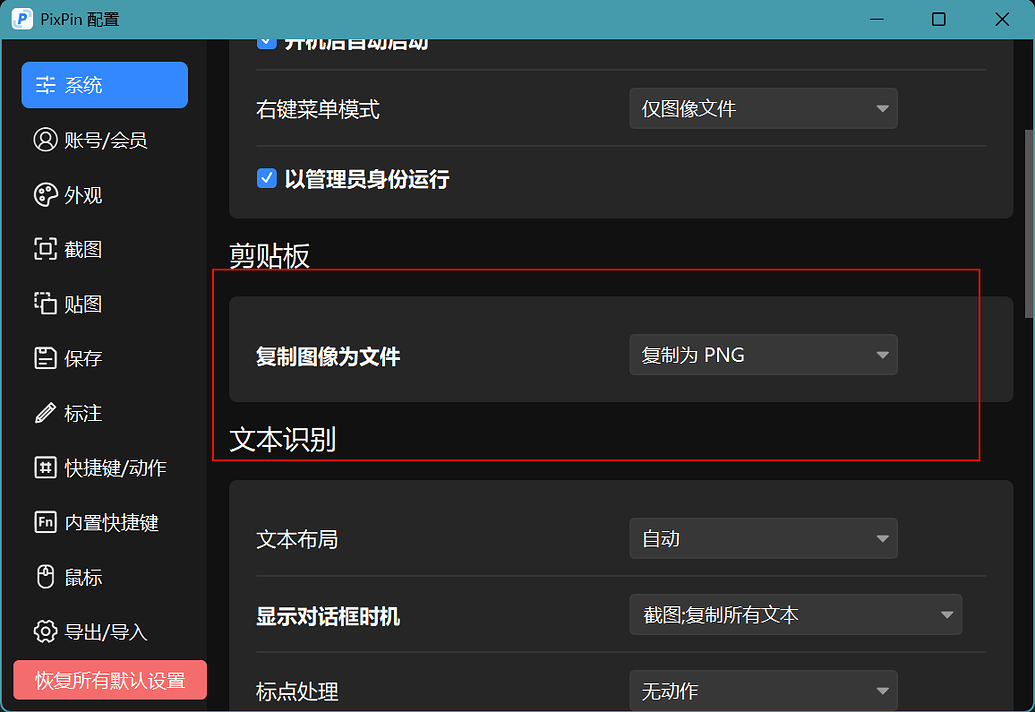Click the 外观 palette icon

click(46, 195)
